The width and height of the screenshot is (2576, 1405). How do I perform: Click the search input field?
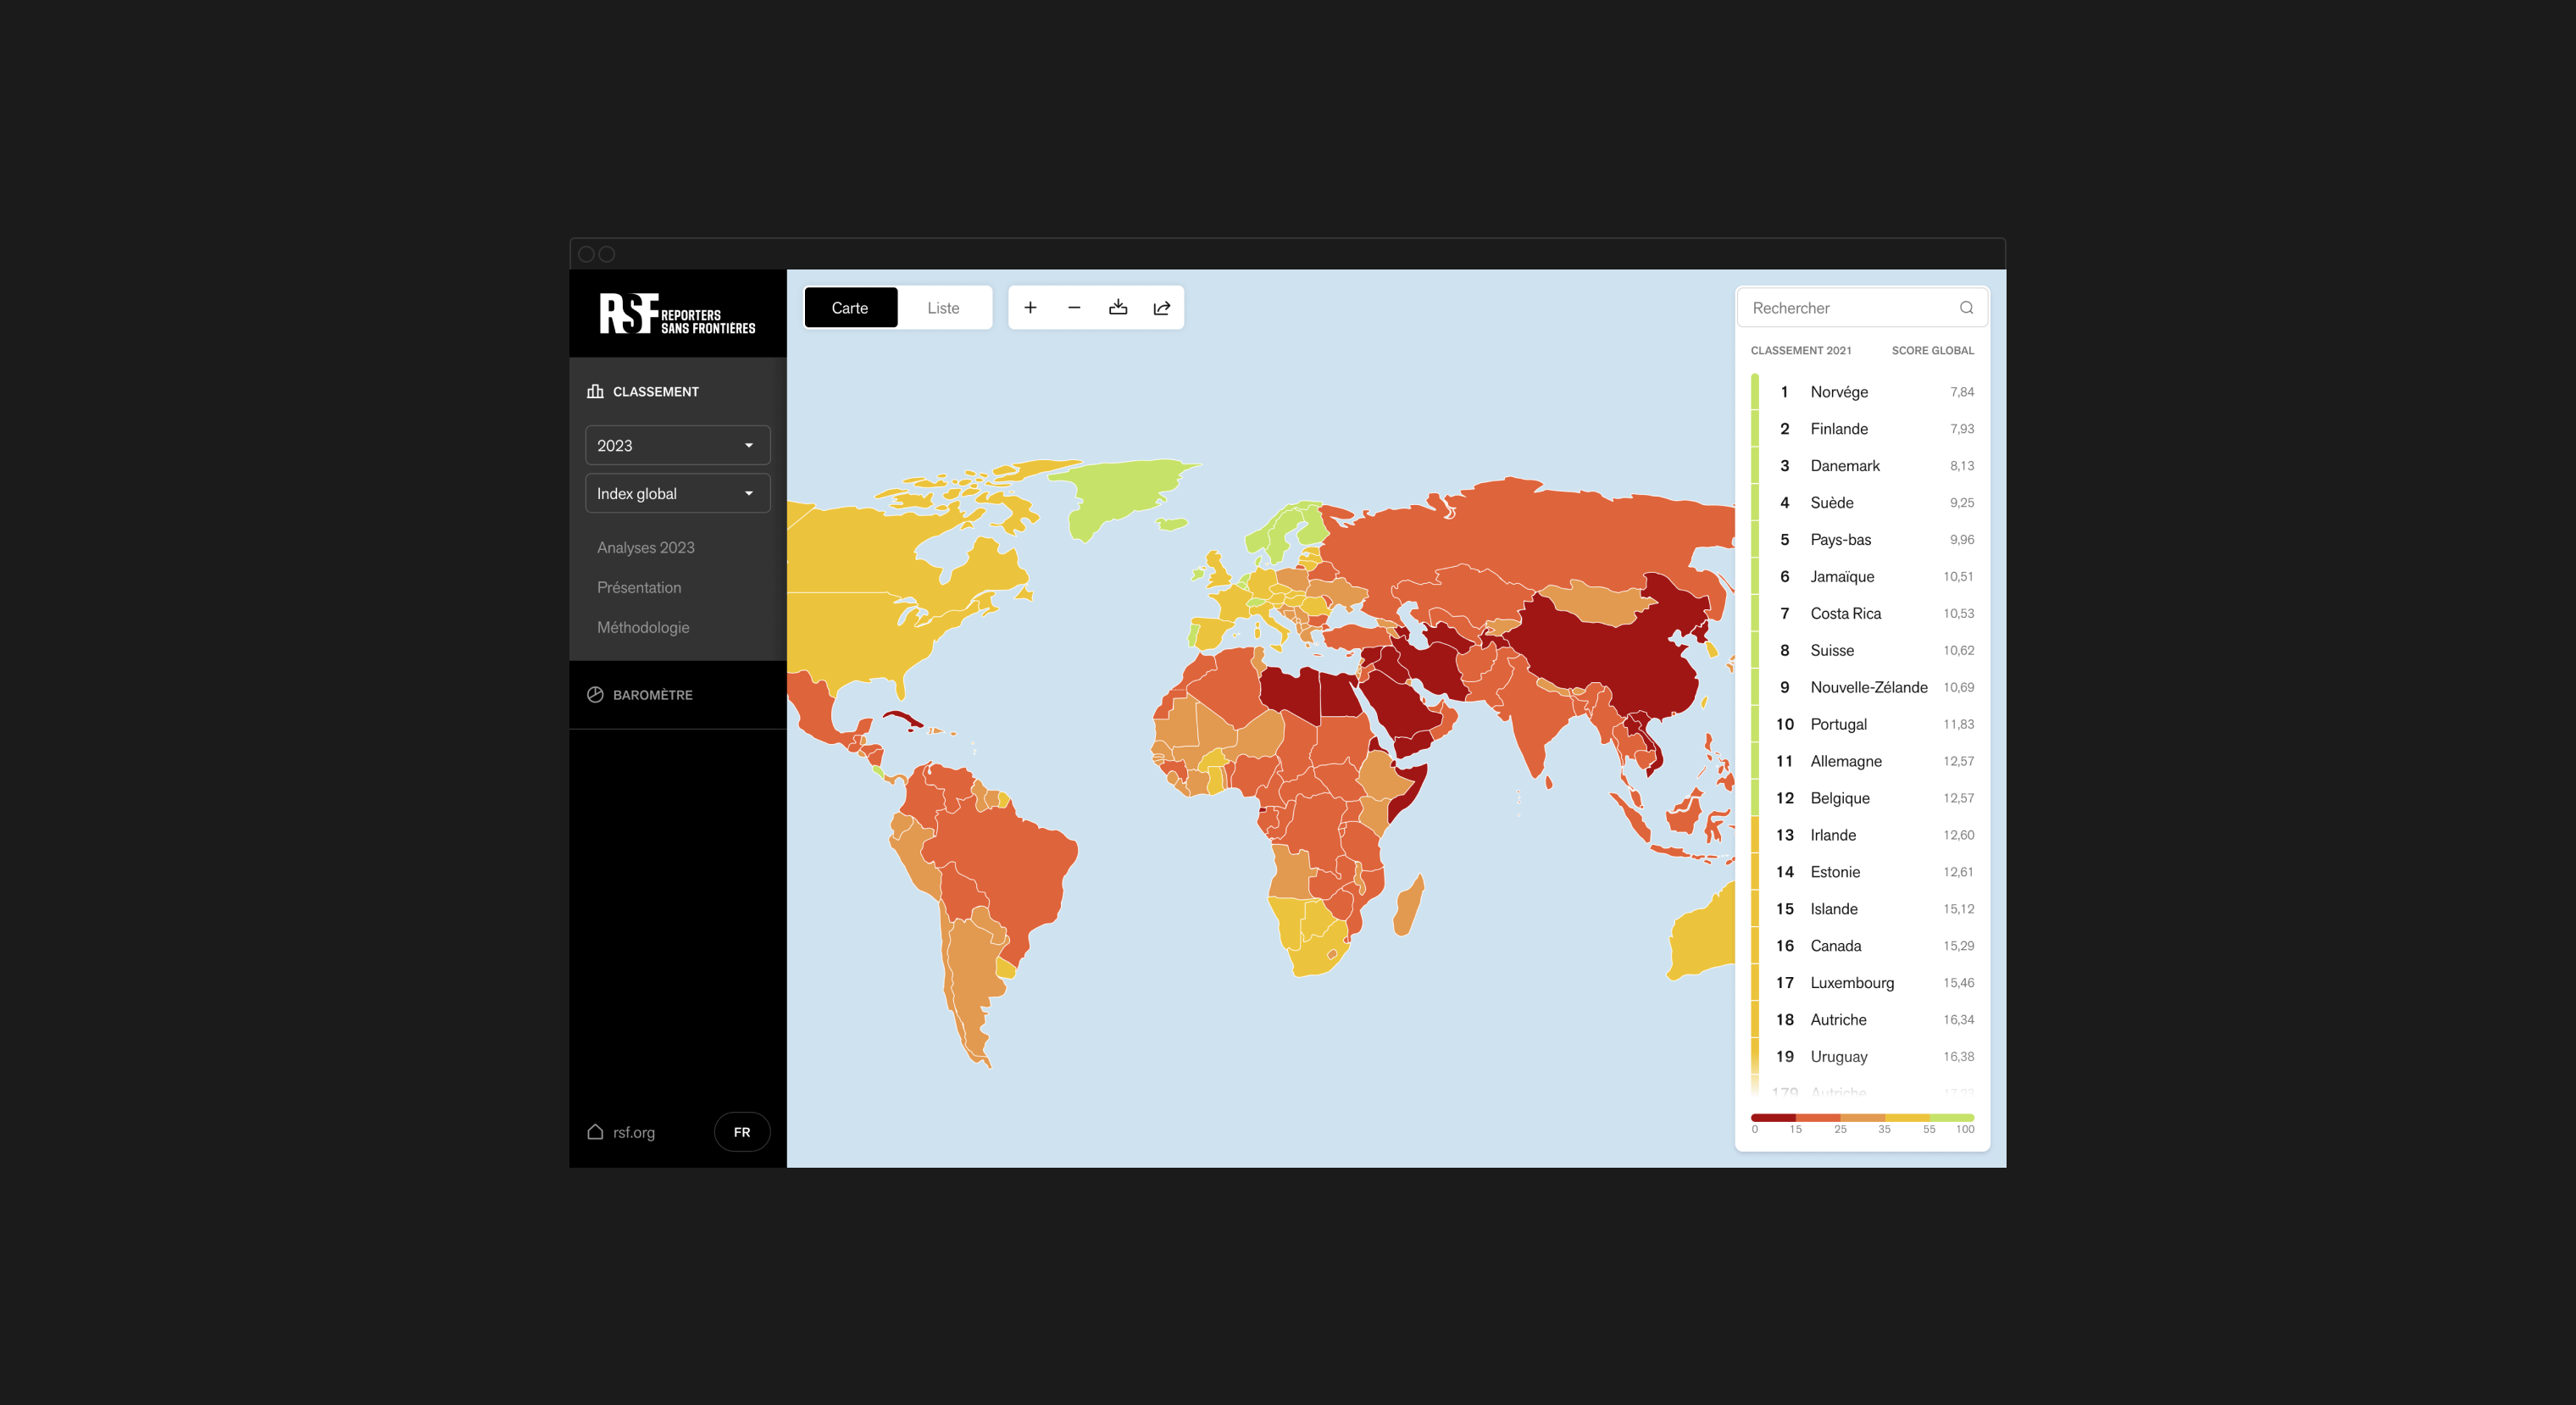coord(1860,308)
